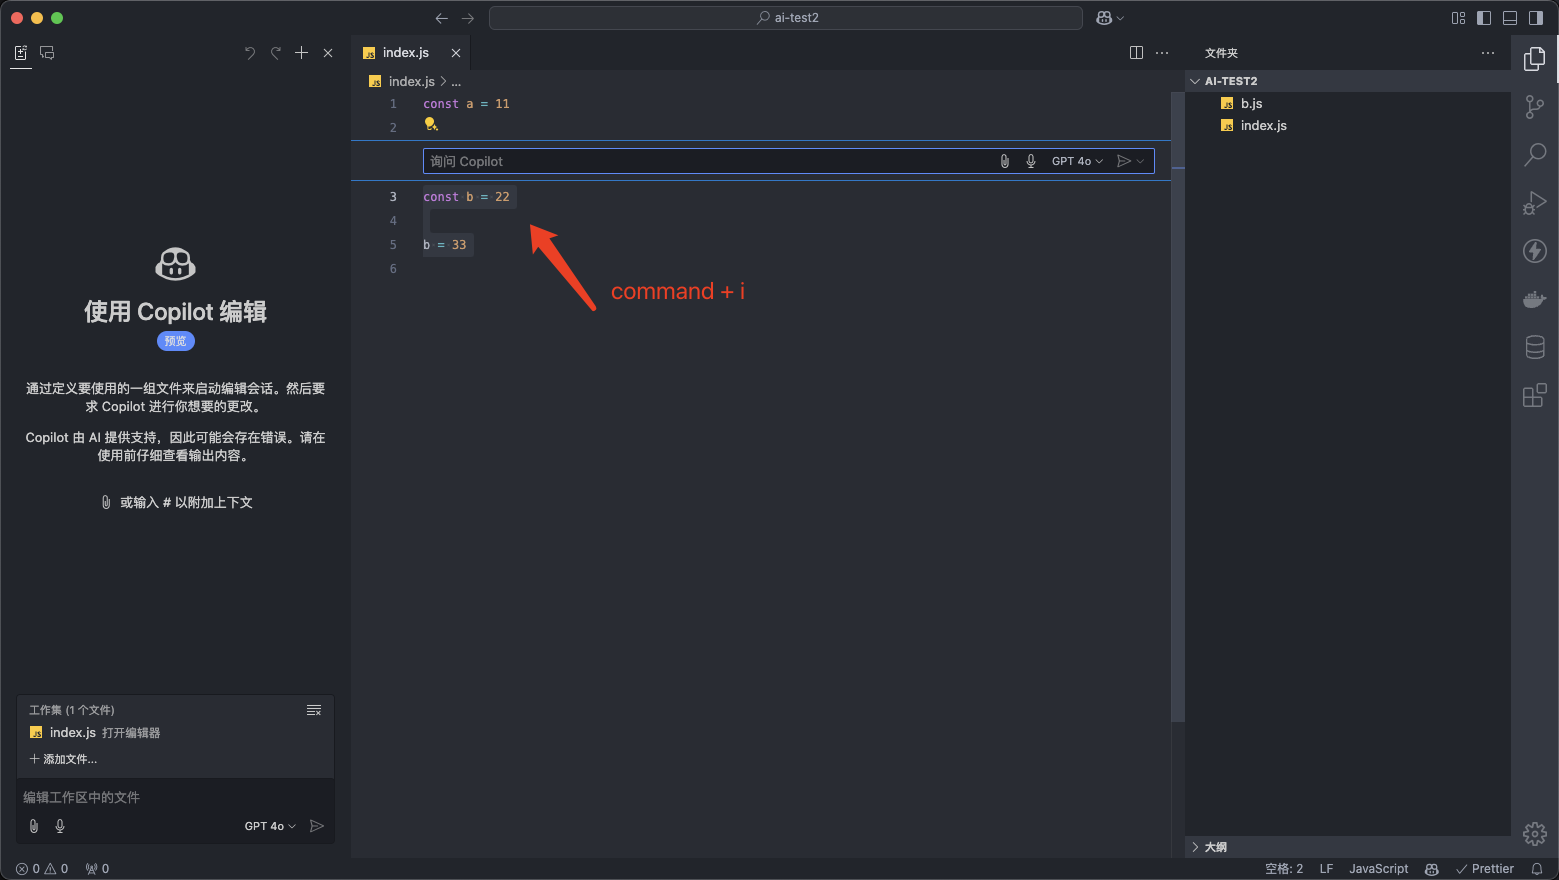Viewport: 1559px width, 880px height.
Task: Show errors and warnings in status bar
Action: [42, 869]
